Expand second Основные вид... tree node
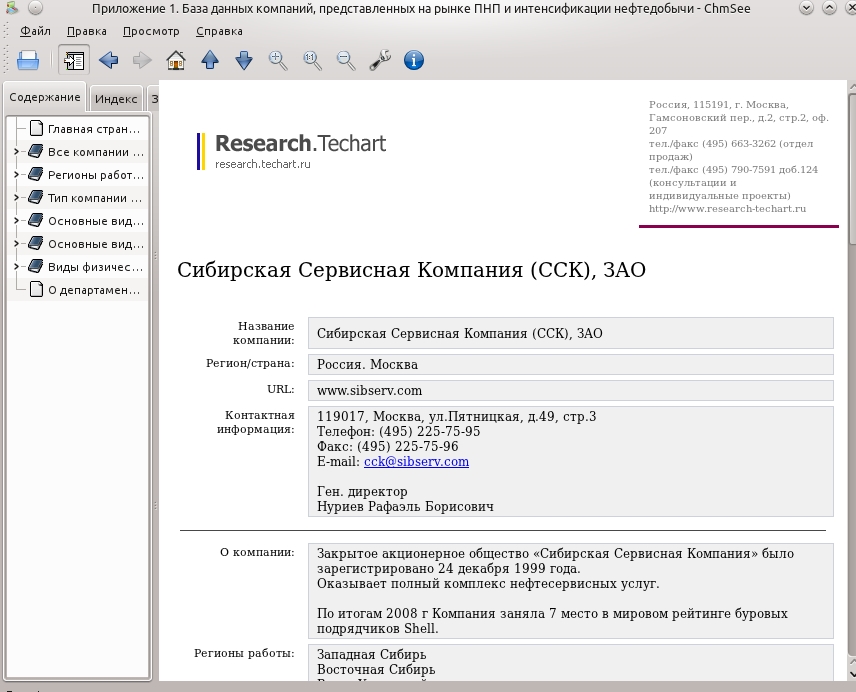 [x=16, y=243]
